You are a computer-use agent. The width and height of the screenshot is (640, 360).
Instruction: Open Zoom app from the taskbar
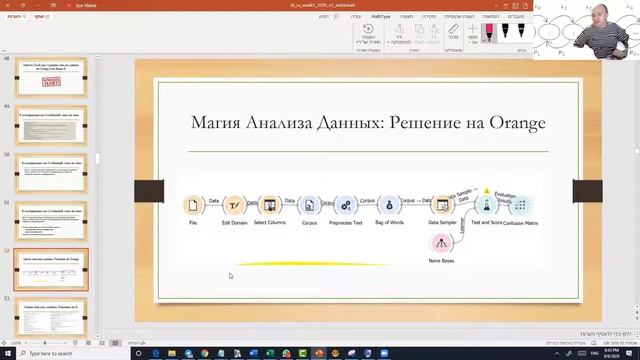[384, 353]
